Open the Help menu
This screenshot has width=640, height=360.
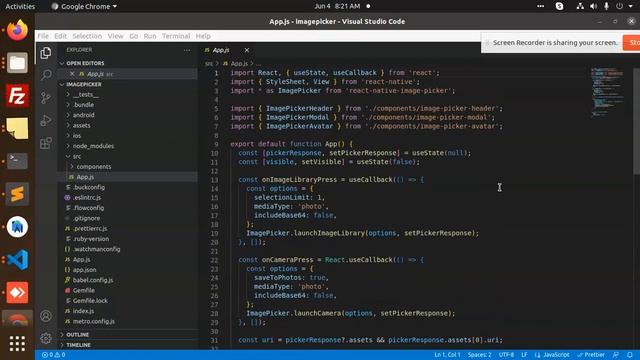point(203,36)
